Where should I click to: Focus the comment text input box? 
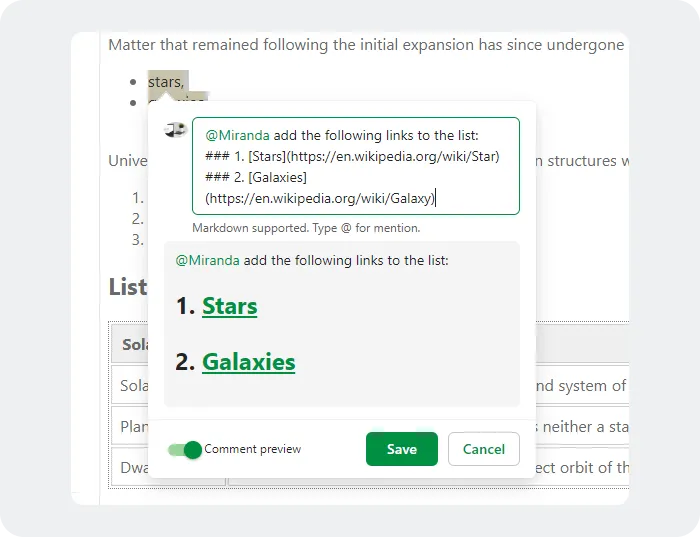(355, 166)
